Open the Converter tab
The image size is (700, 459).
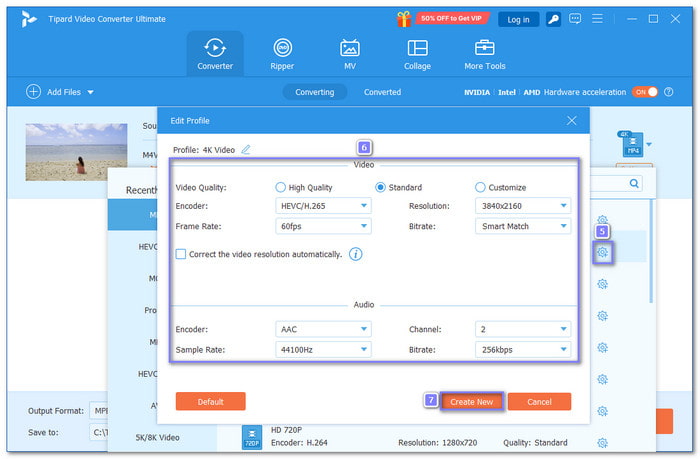tap(215, 54)
